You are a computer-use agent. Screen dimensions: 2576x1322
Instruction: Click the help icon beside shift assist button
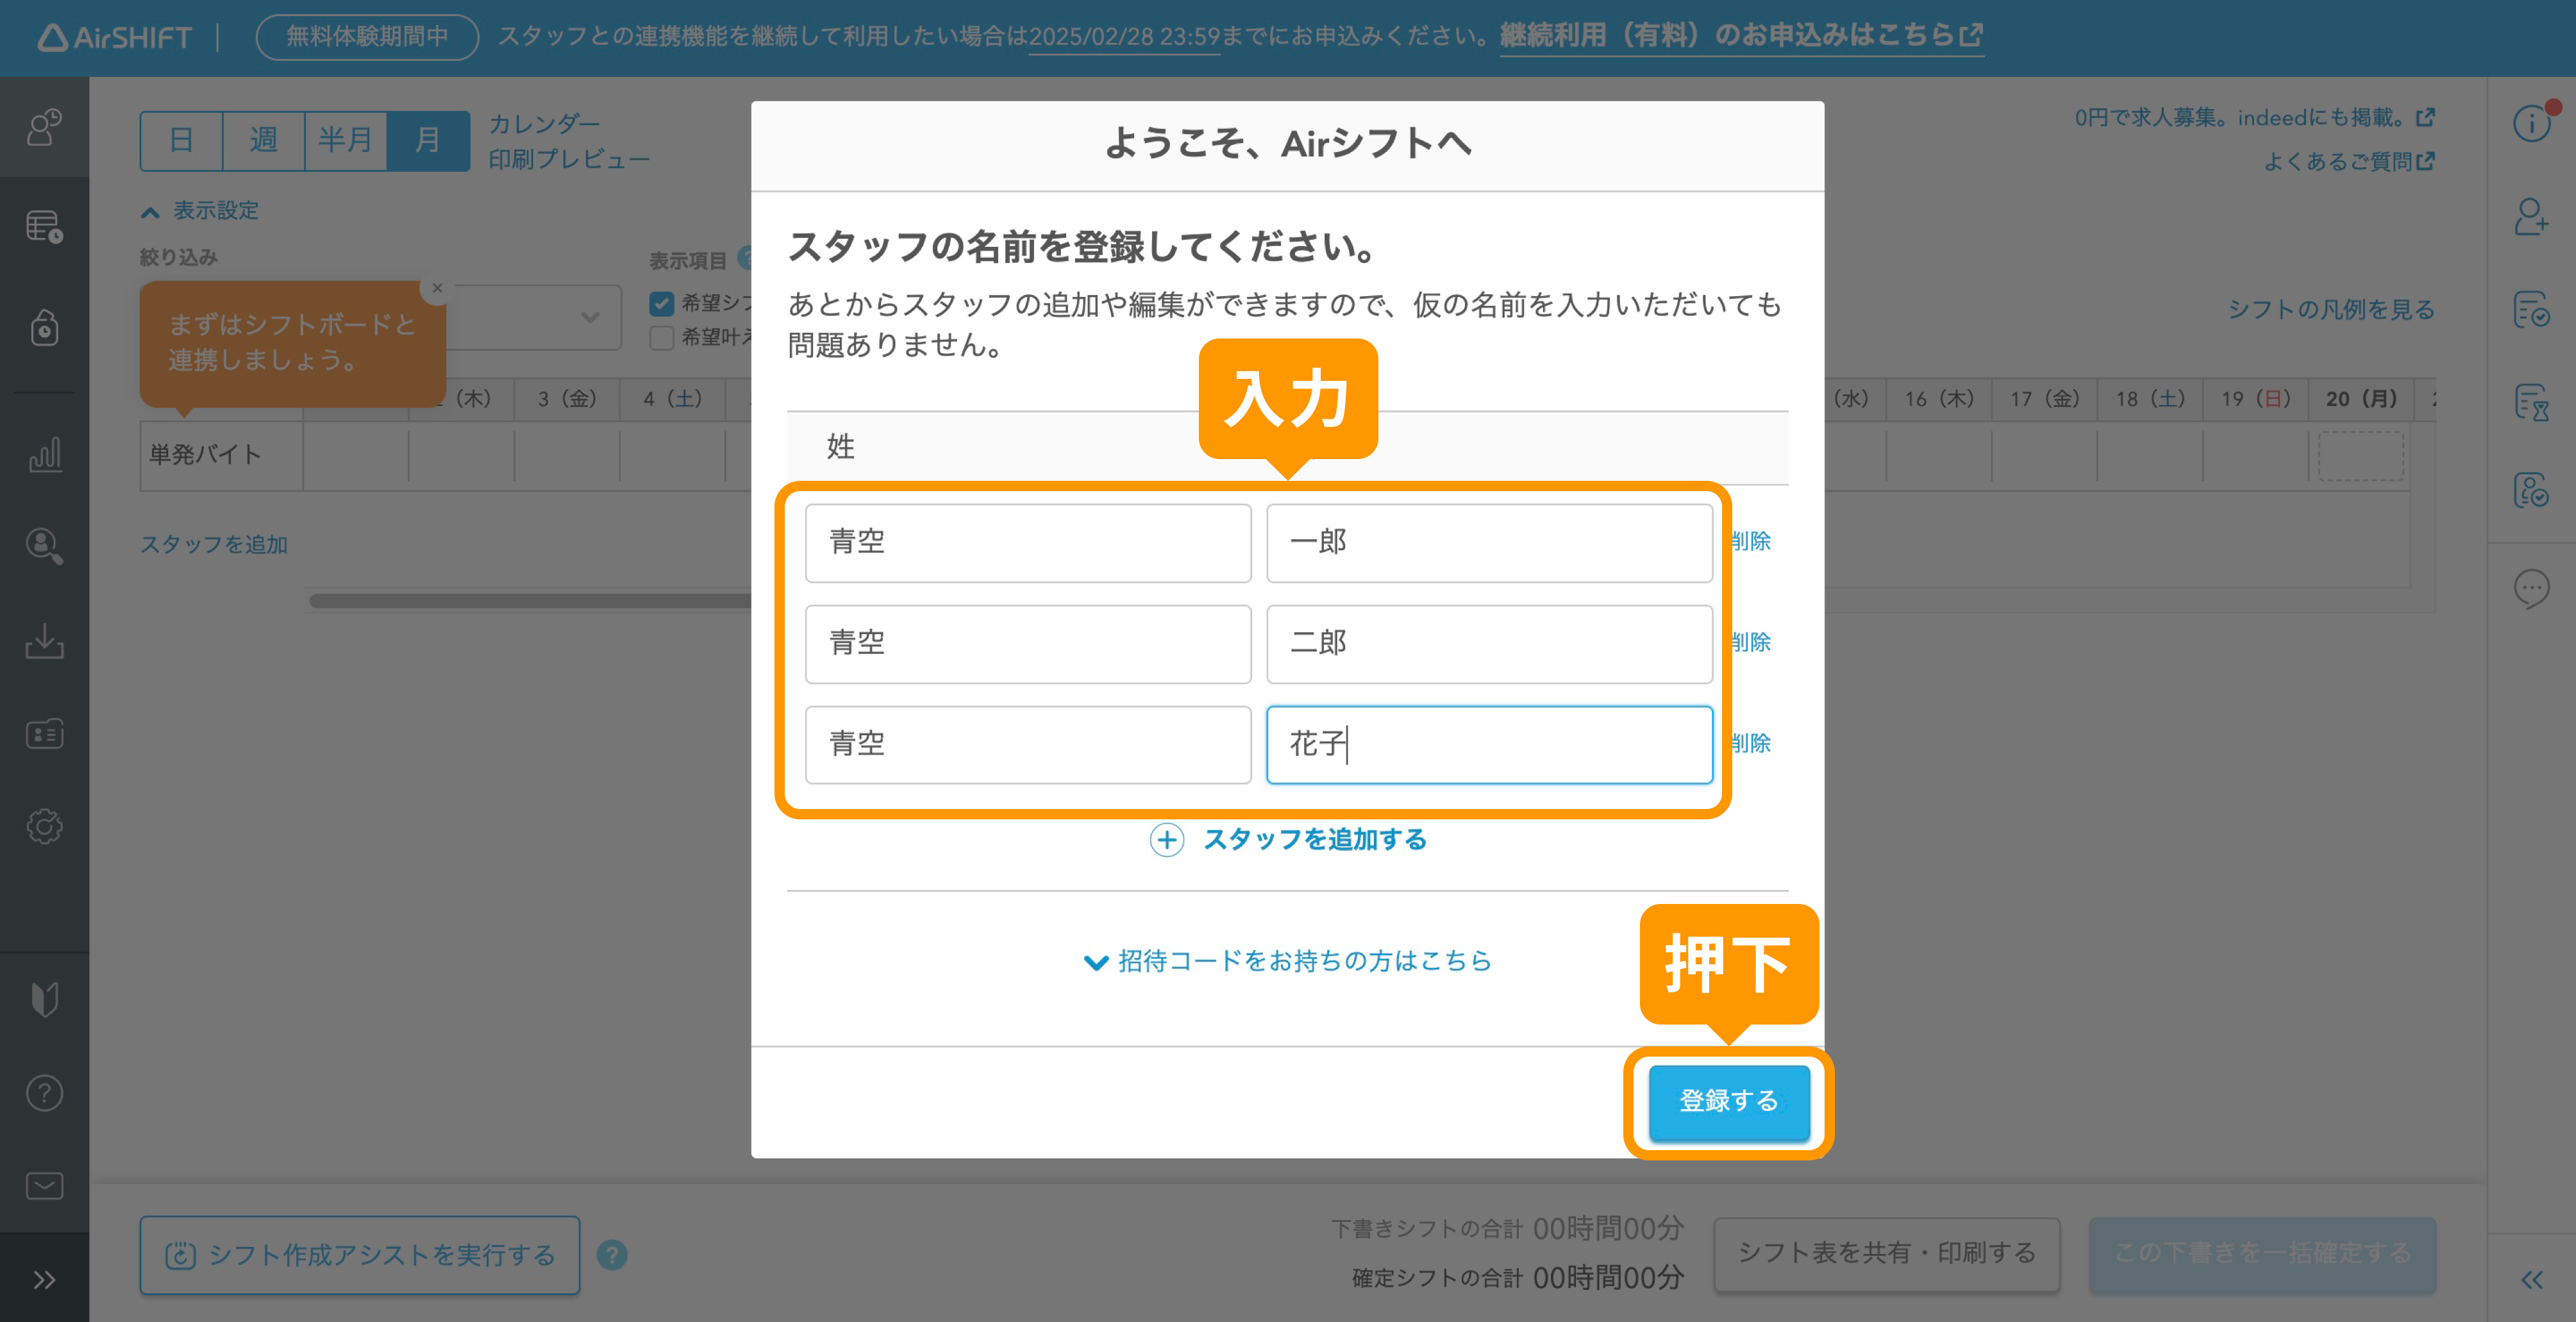click(x=612, y=1255)
